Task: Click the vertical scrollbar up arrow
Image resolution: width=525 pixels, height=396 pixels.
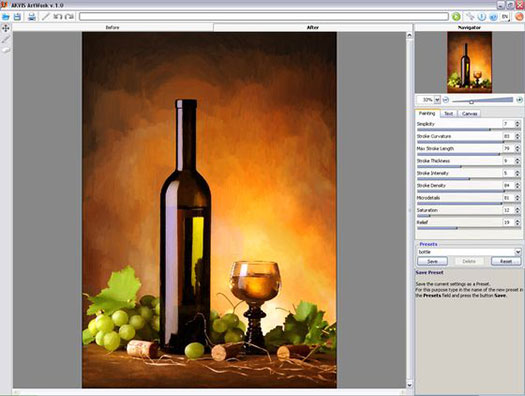Action: tap(409, 35)
